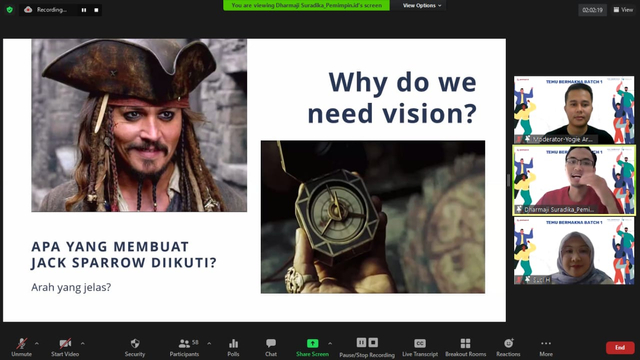Click the green encryption shield icon
This screenshot has width=640, height=360.
coord(9,10)
